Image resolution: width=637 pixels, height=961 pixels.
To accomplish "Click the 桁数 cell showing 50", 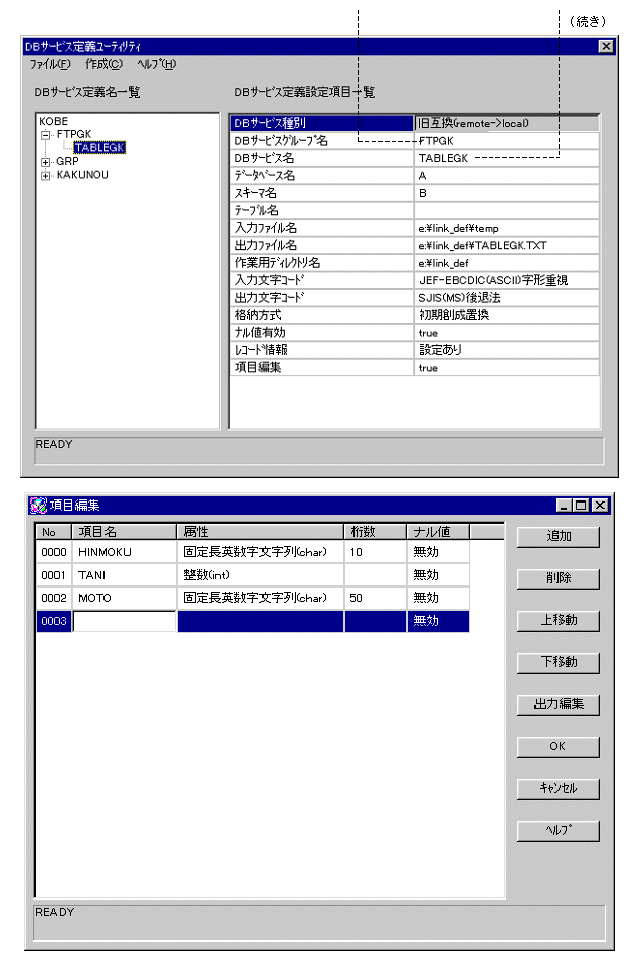I will point(375,598).
